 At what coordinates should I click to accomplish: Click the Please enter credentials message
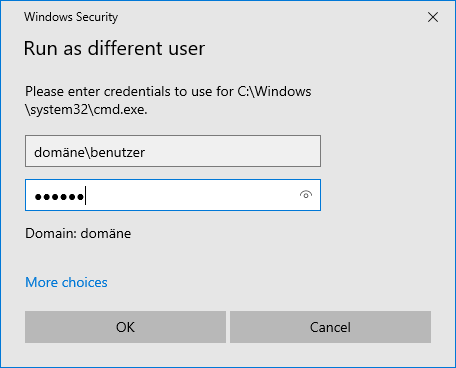click(x=168, y=100)
